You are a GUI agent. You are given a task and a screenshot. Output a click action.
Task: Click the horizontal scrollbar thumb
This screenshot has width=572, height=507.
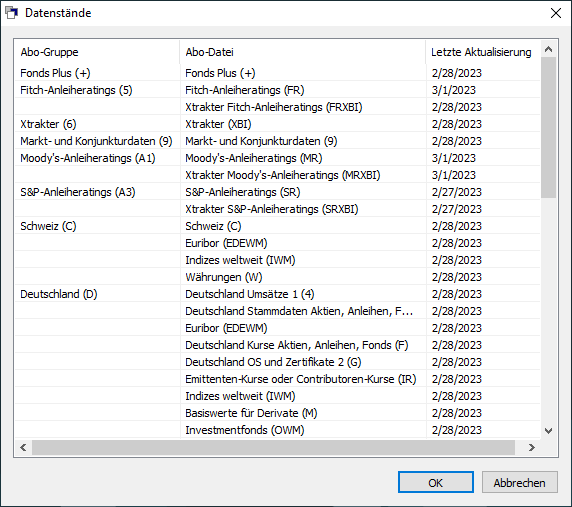[273, 447]
